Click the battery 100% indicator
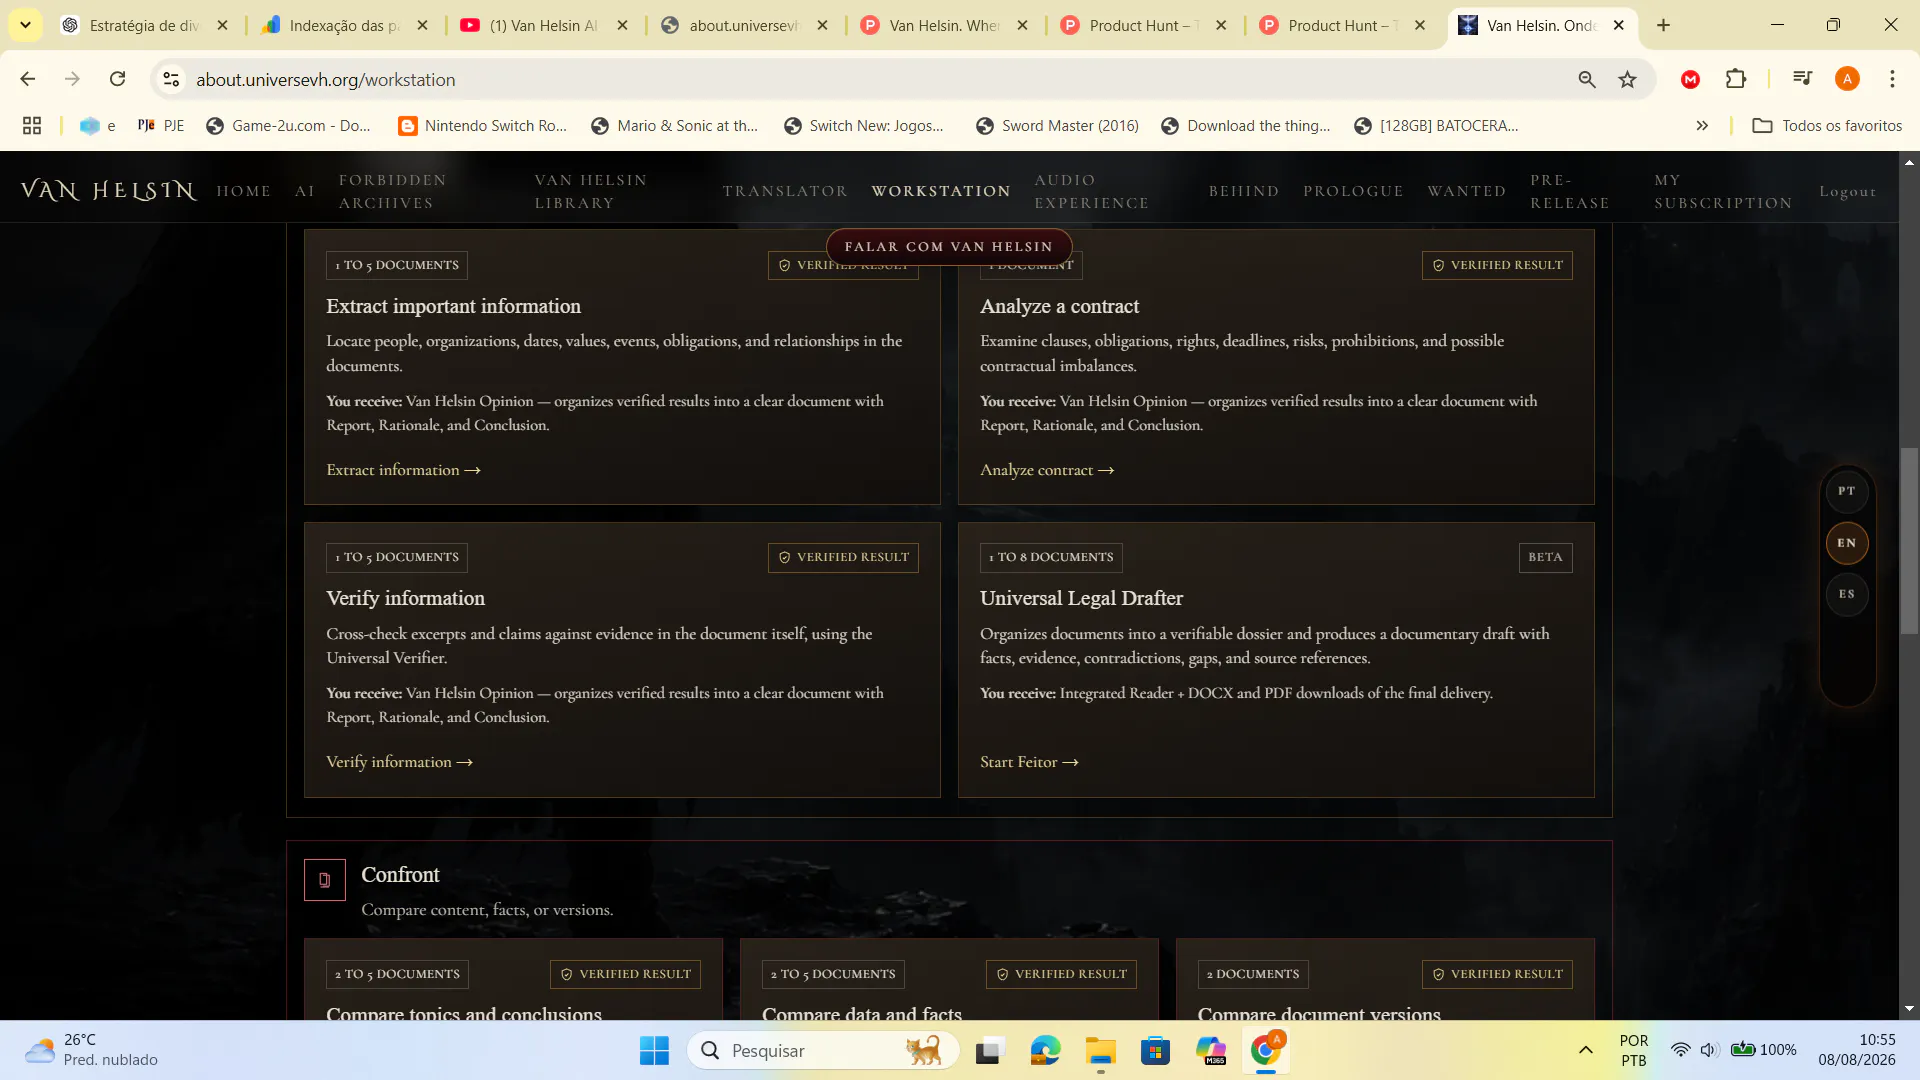The image size is (1920, 1080). click(1764, 1050)
